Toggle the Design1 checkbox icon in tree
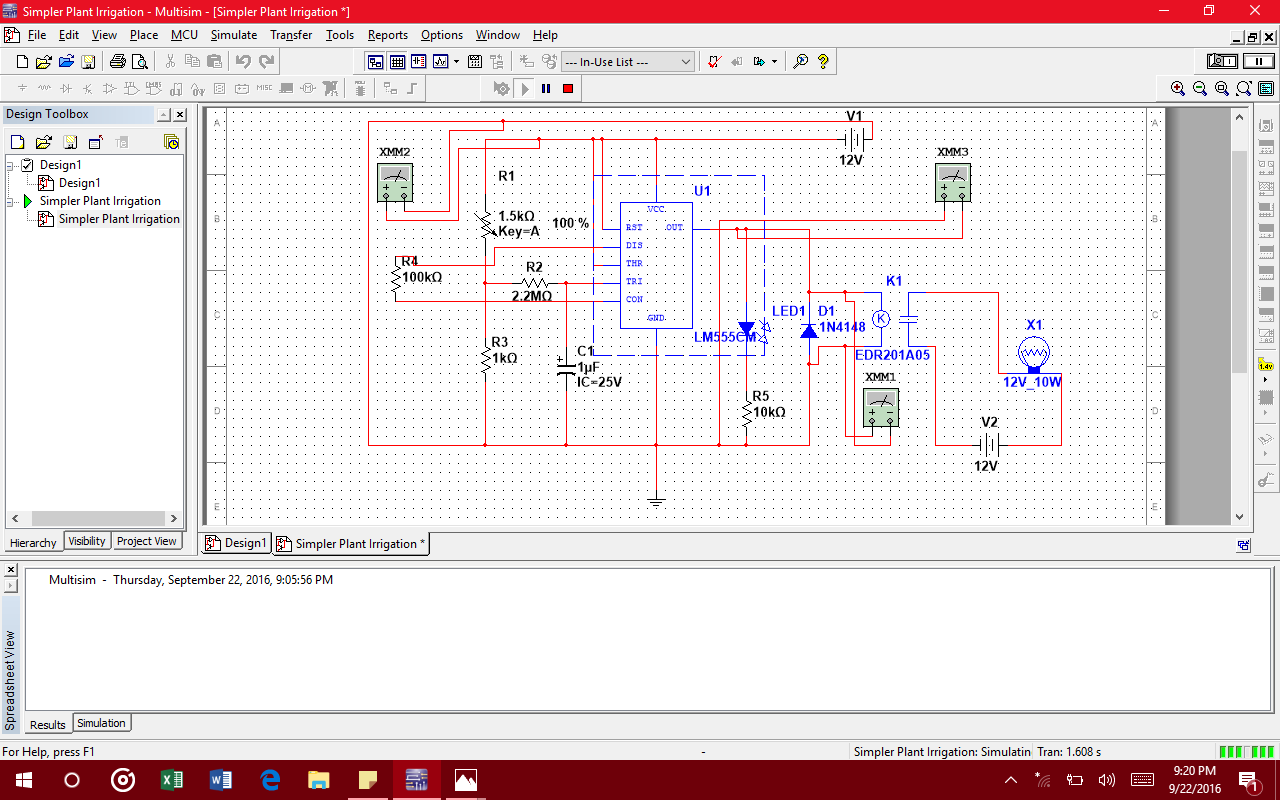Image resolution: width=1280 pixels, height=800 pixels. (x=28, y=165)
